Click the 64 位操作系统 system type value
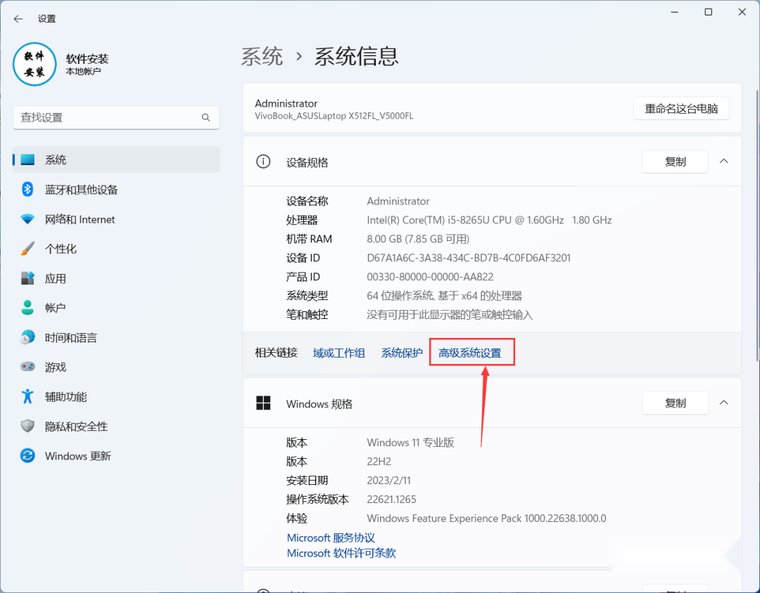The image size is (760, 593). click(444, 296)
